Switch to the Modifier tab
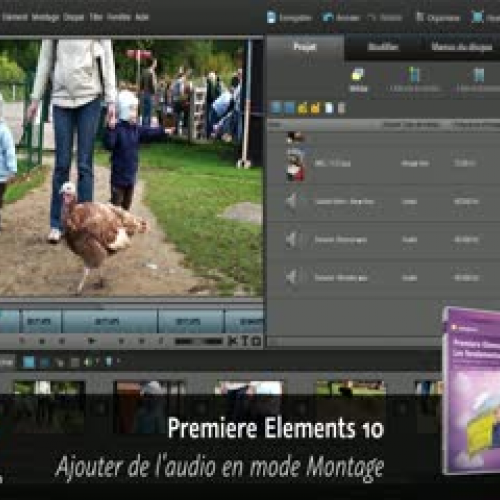This screenshot has width=500, height=500. pyautogui.click(x=383, y=47)
